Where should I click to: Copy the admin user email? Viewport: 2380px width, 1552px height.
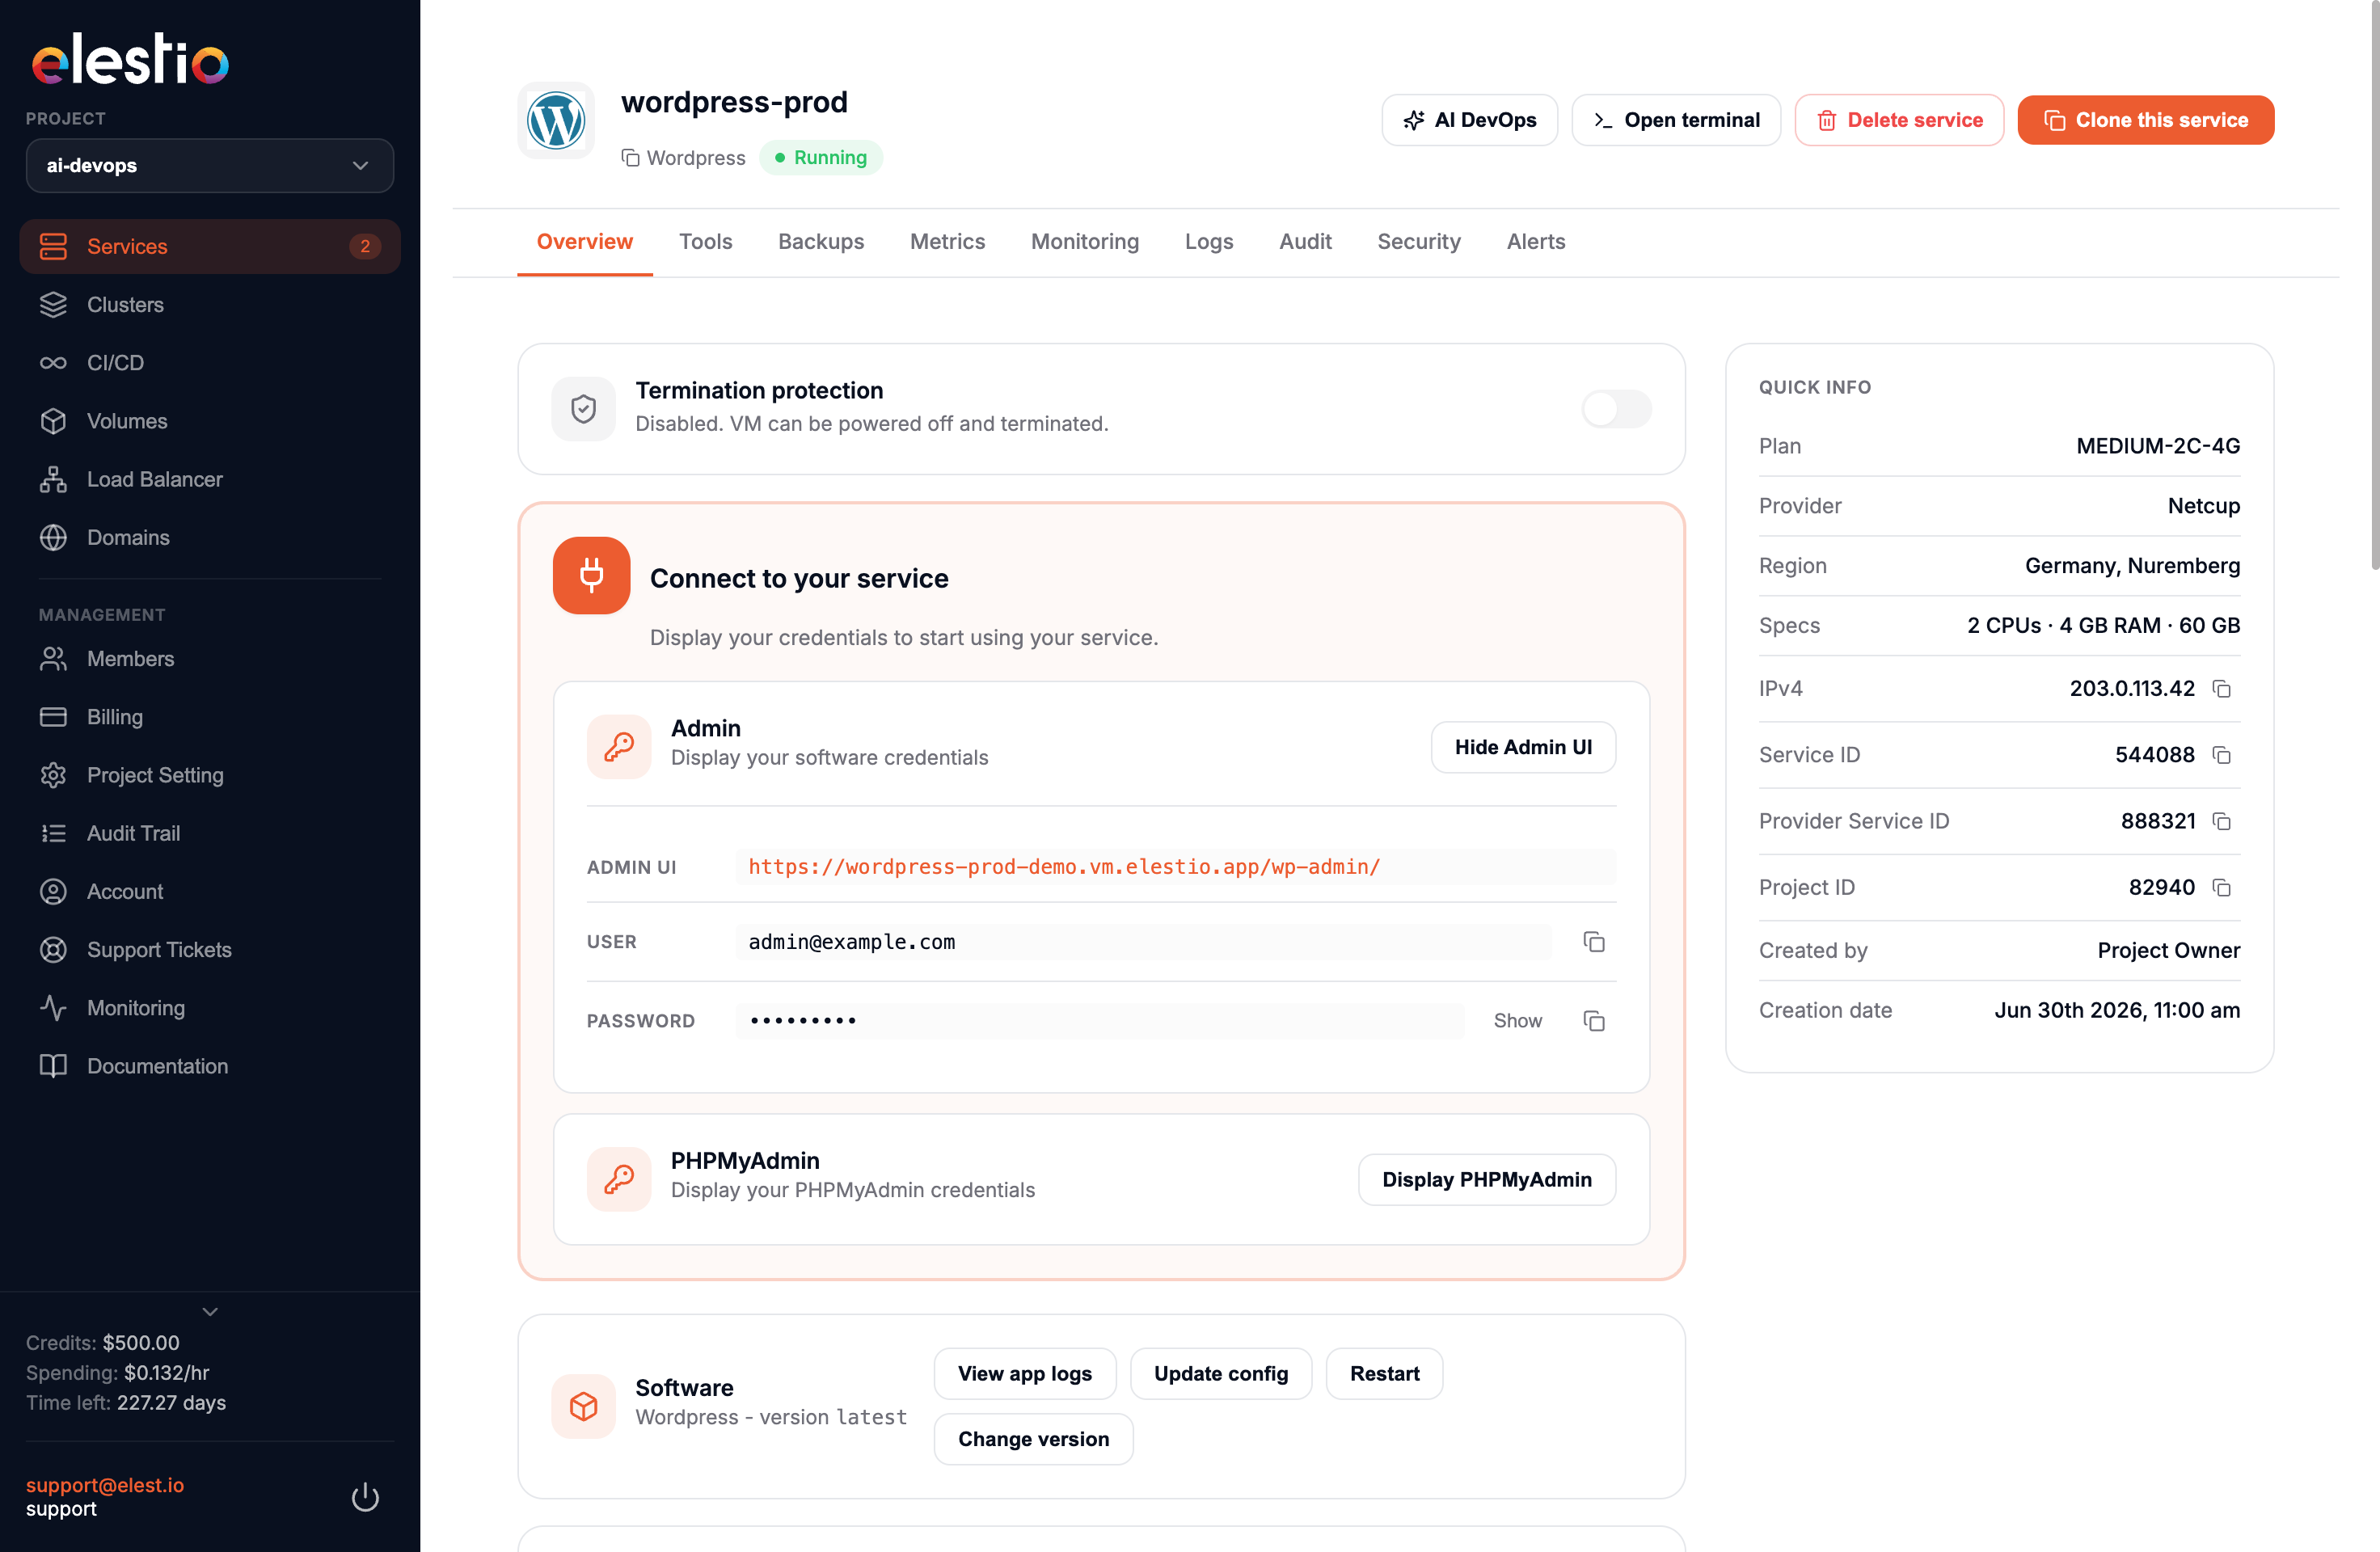1594,942
